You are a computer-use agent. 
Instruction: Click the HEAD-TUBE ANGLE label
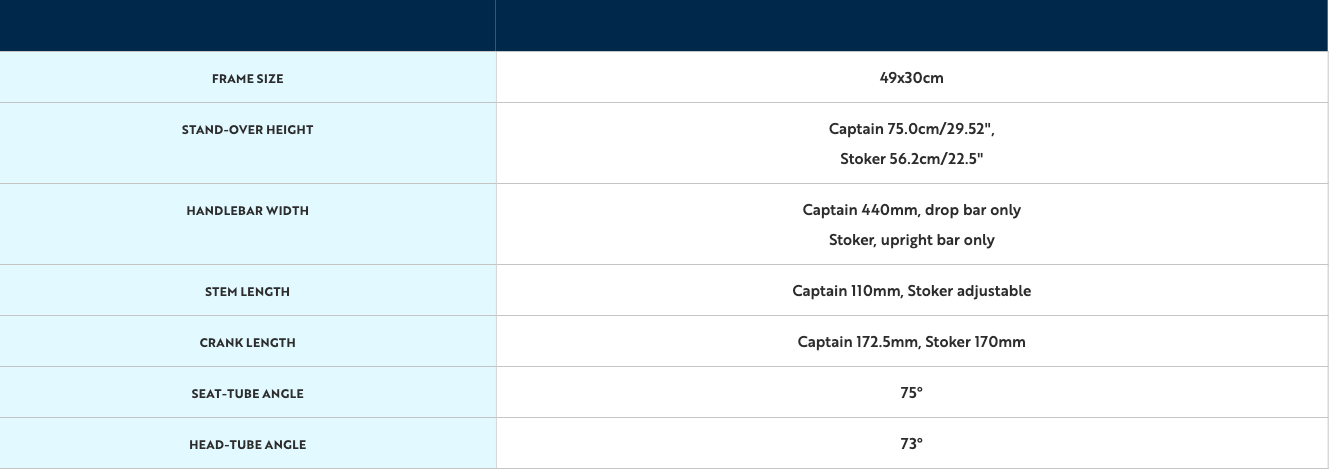tap(247, 445)
